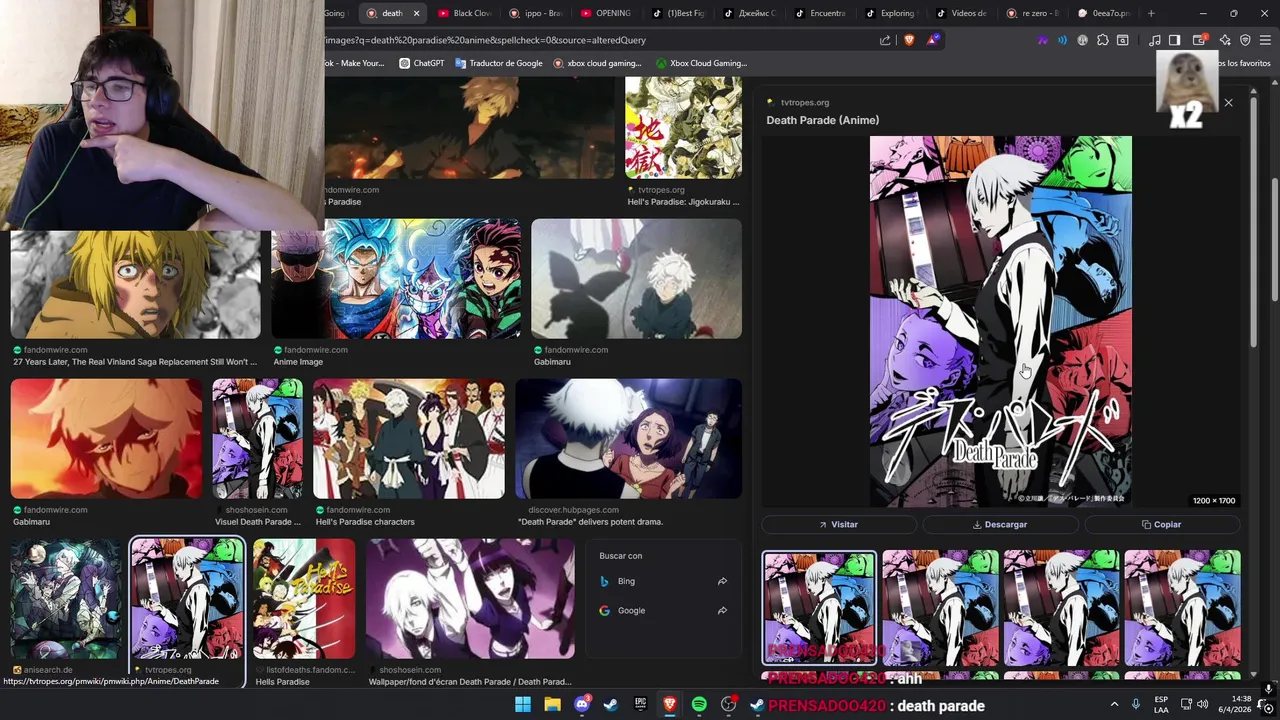This screenshot has width=1280, height=720.
Task: Click the address bar URL field
Action: (x=598, y=40)
